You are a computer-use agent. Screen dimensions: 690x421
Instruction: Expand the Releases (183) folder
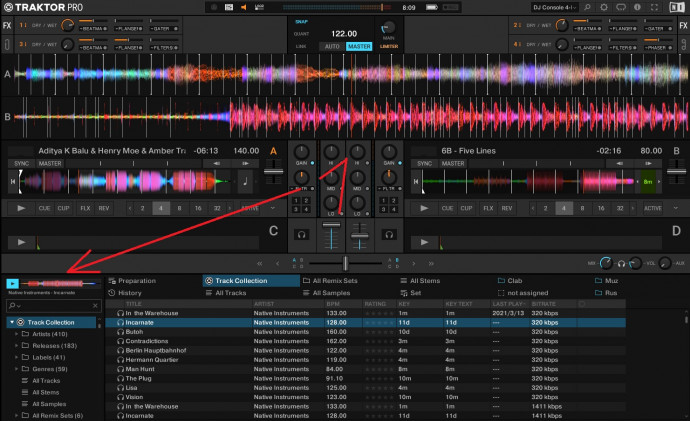(x=16, y=346)
